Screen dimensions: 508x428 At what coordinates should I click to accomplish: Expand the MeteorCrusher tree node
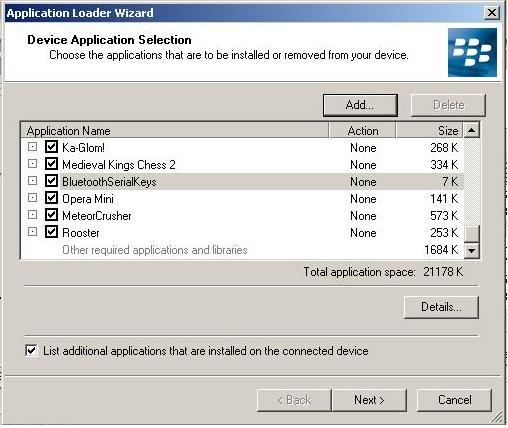click(32, 215)
